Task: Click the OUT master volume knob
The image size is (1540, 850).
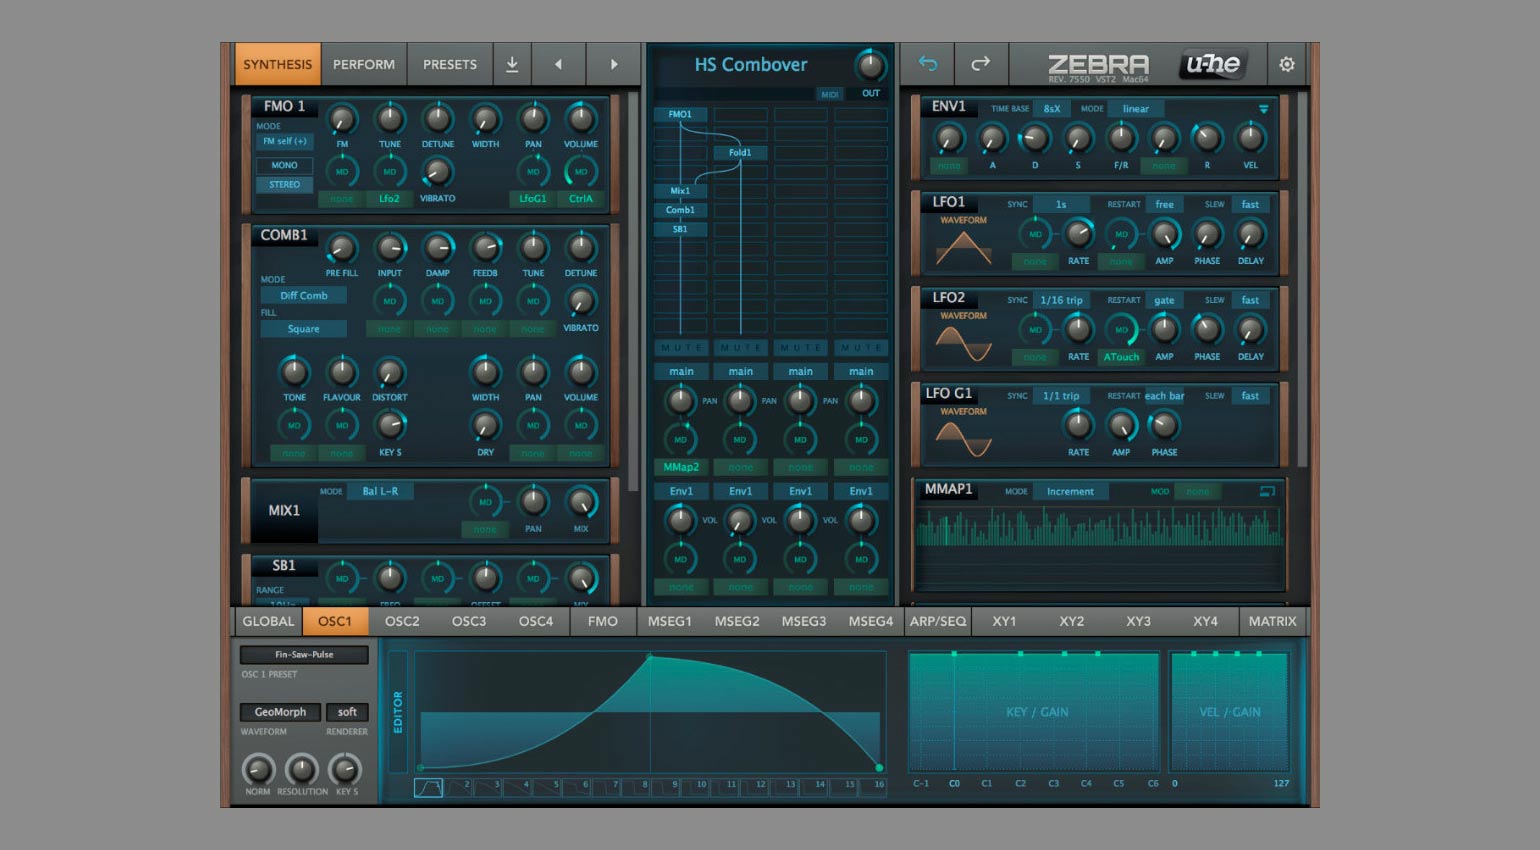Action: point(871,66)
